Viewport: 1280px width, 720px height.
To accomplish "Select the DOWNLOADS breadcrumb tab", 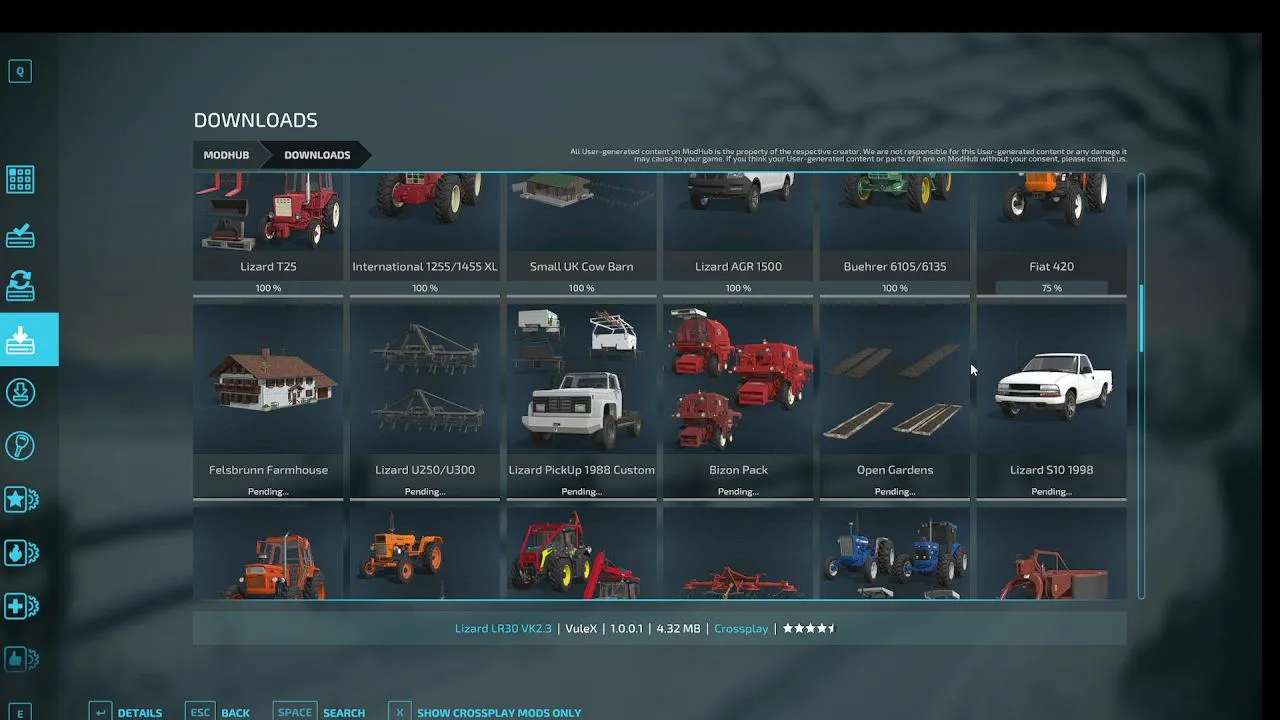I will (317, 155).
